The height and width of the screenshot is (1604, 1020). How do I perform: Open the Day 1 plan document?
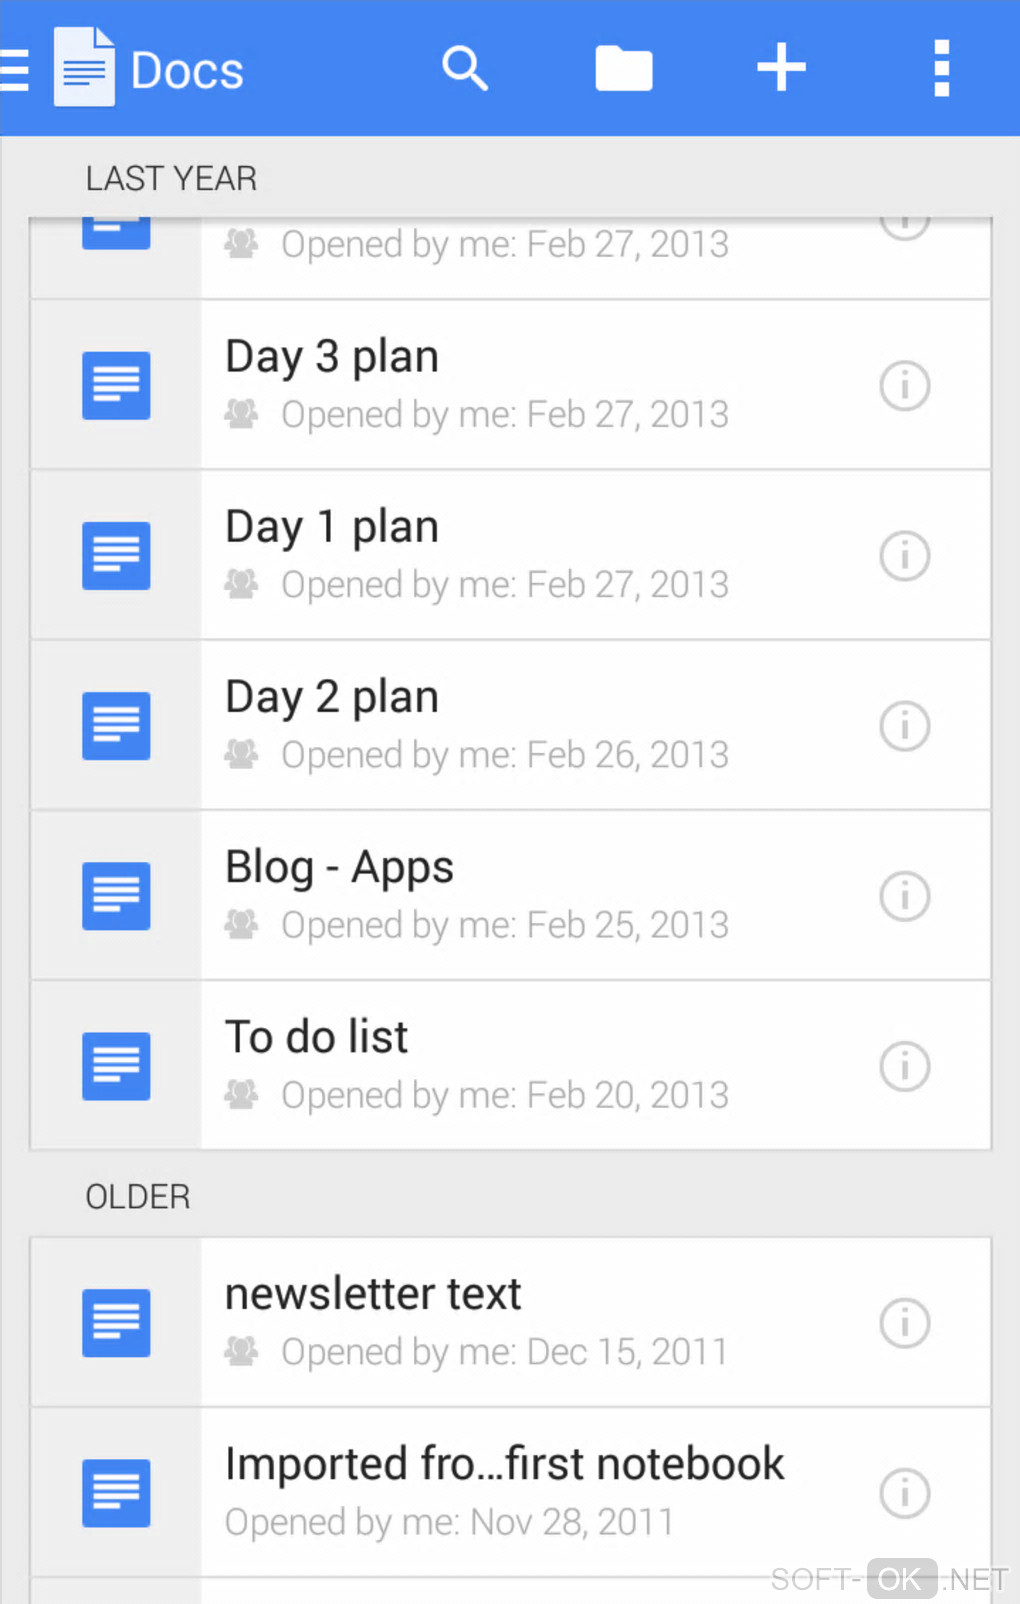pyautogui.click(x=332, y=527)
